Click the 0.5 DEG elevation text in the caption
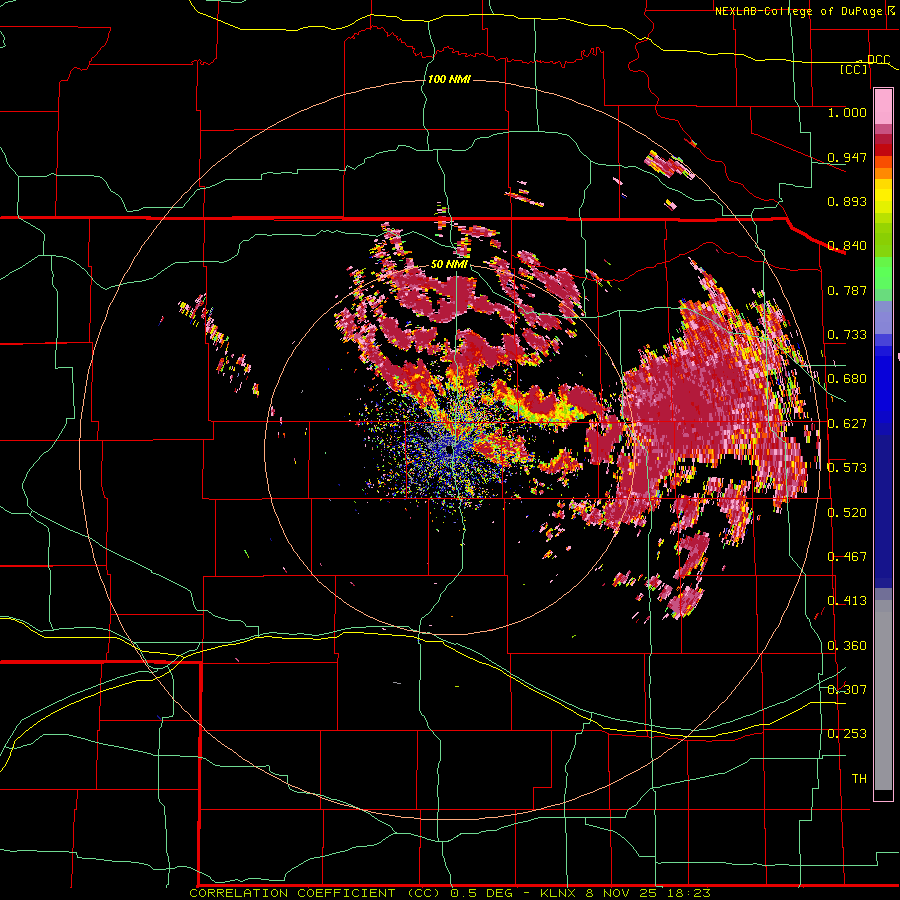 pos(483,893)
